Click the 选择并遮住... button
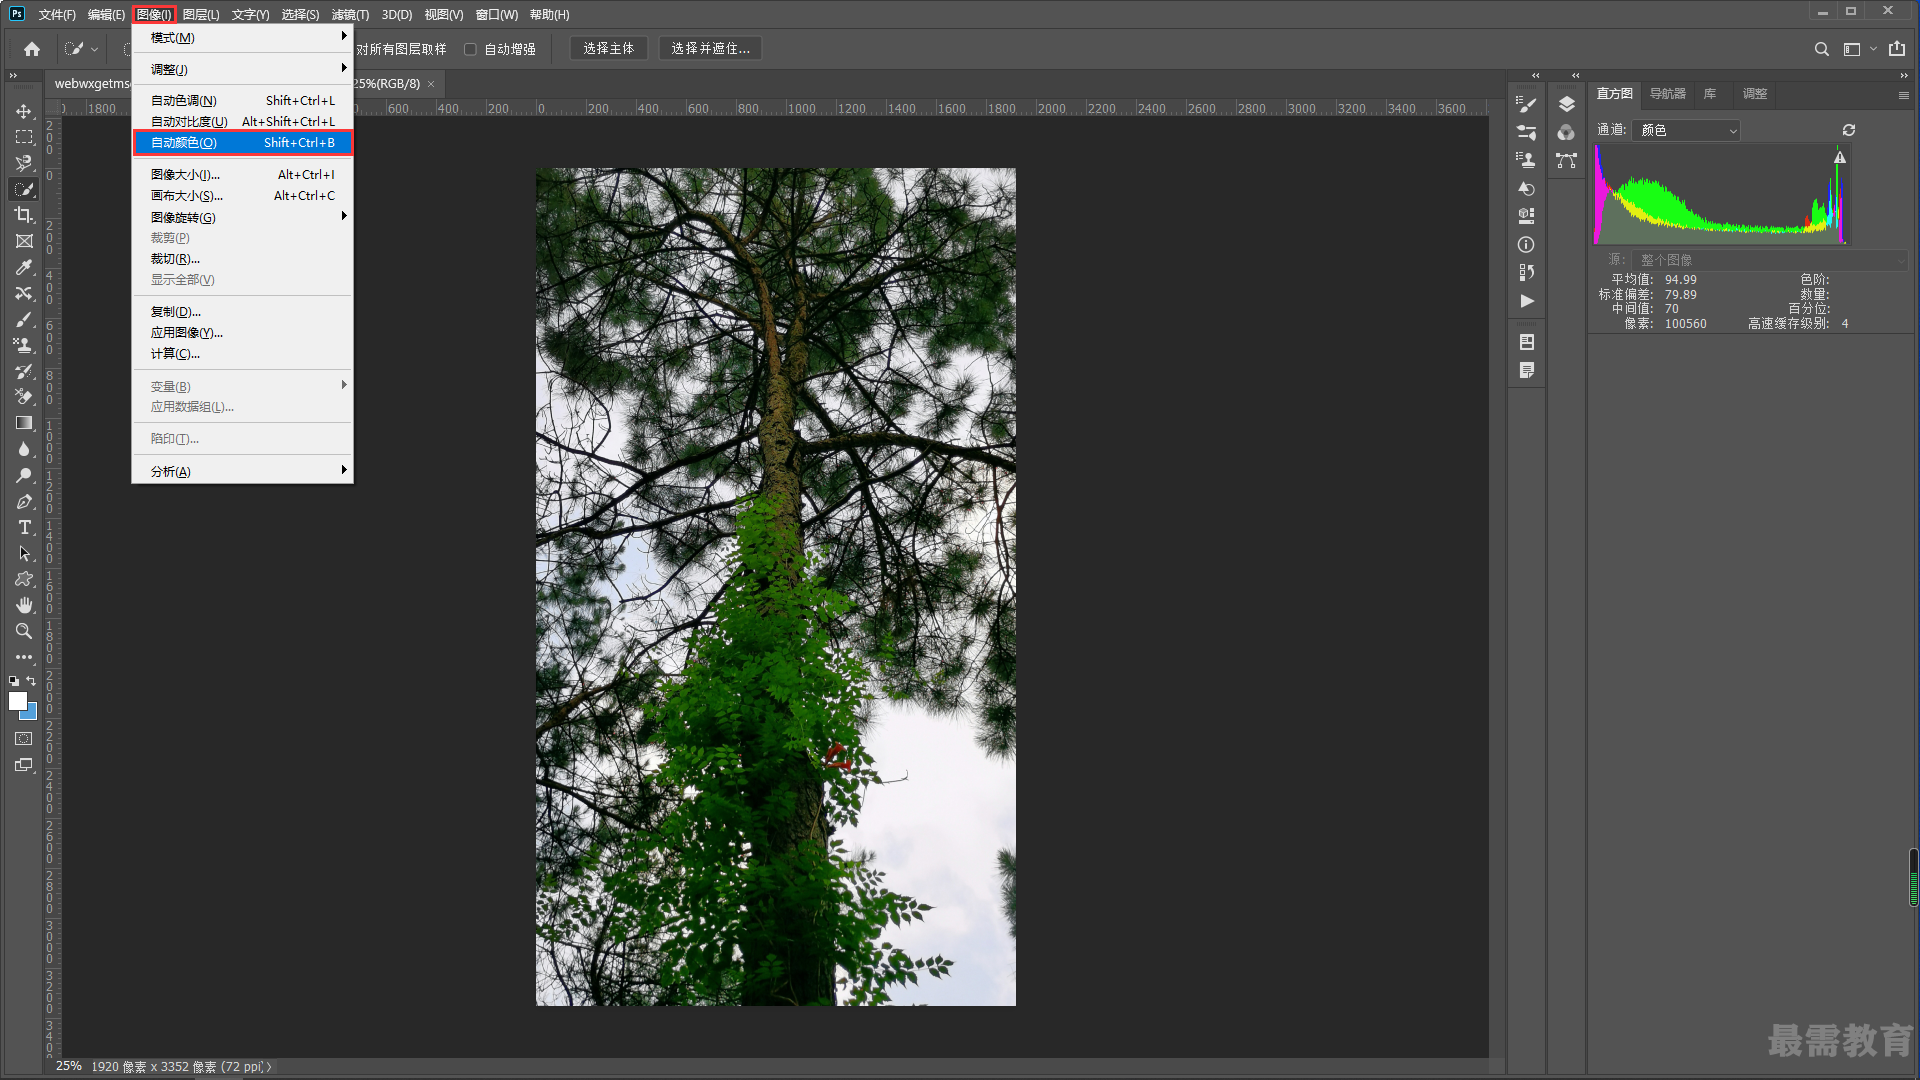The image size is (1920, 1080). coord(710,48)
